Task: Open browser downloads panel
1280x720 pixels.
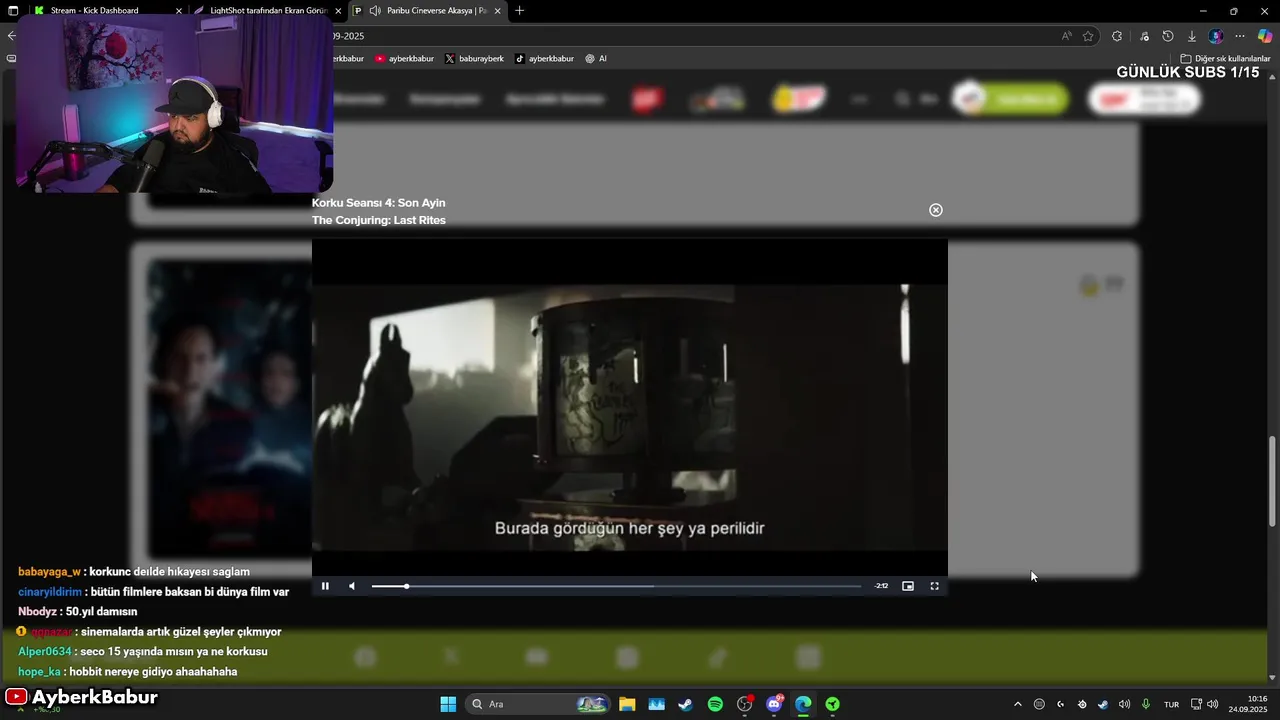Action: coord(1192,36)
